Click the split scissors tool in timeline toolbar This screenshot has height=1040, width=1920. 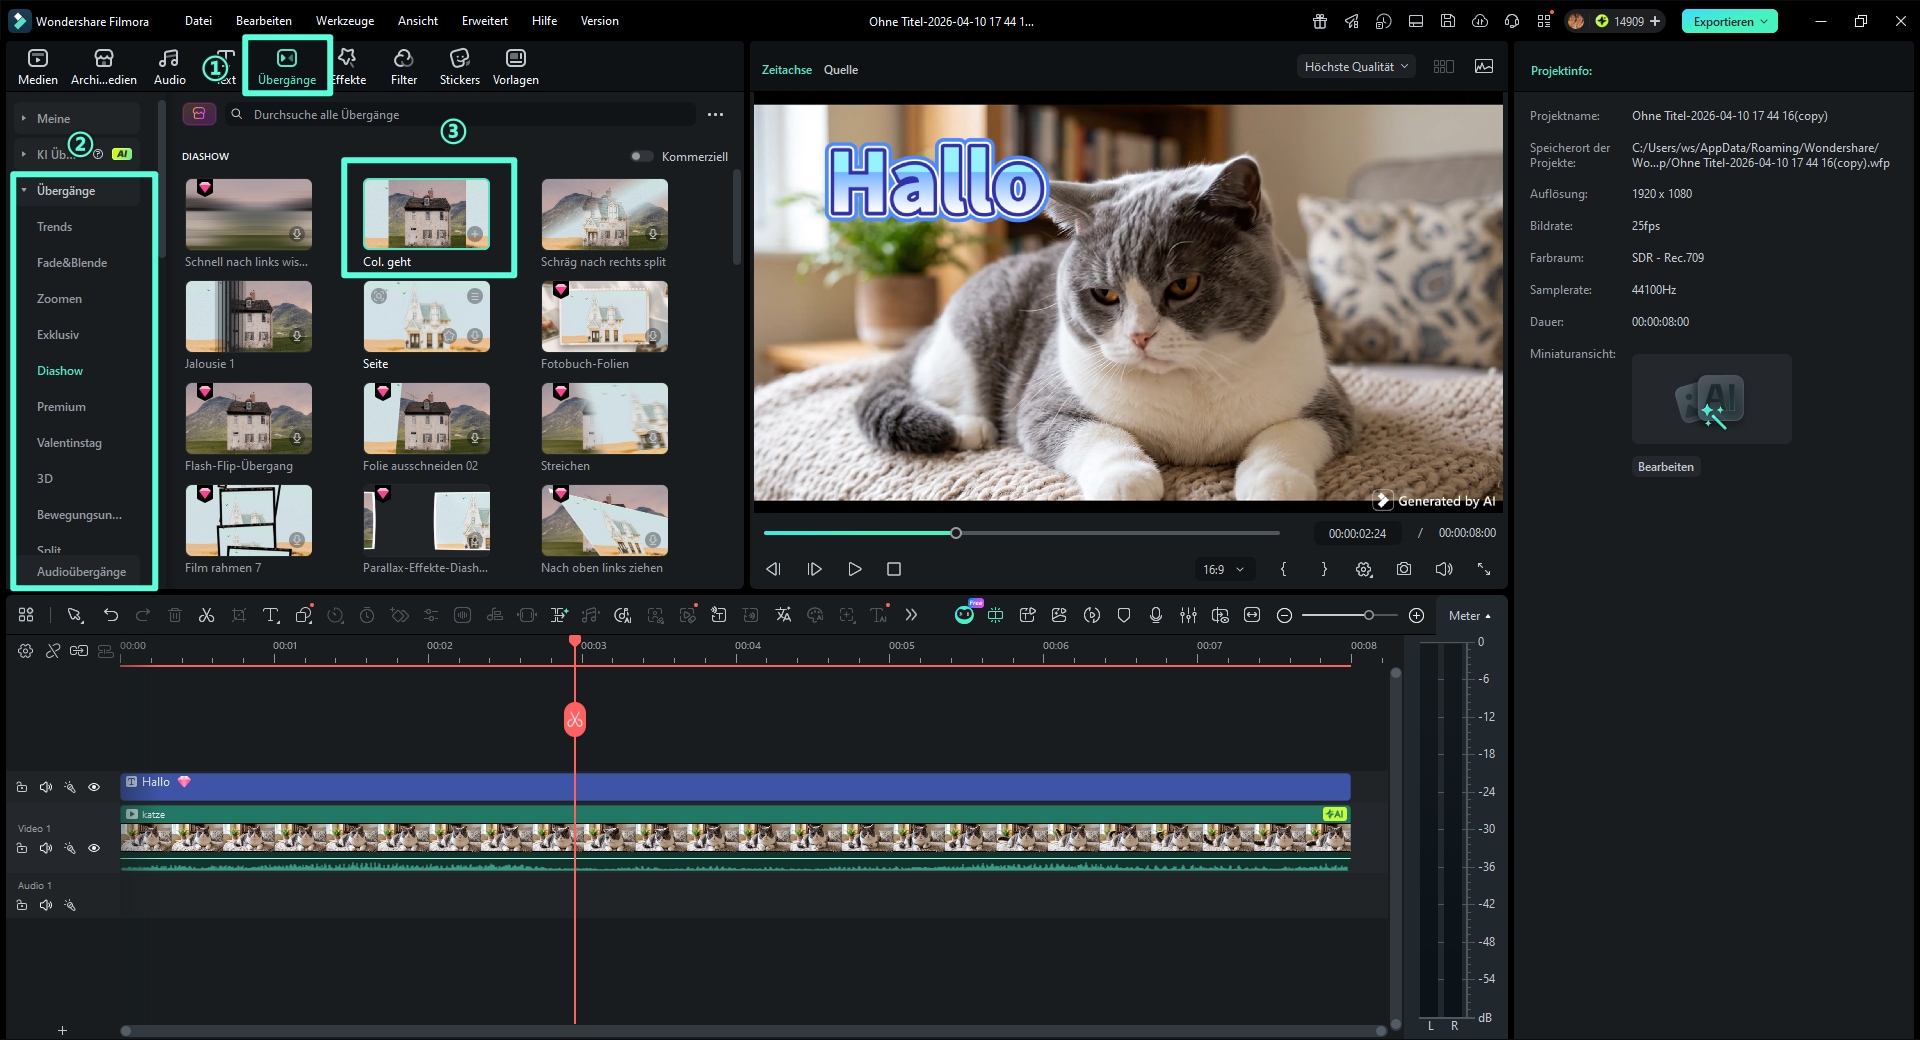coord(206,615)
